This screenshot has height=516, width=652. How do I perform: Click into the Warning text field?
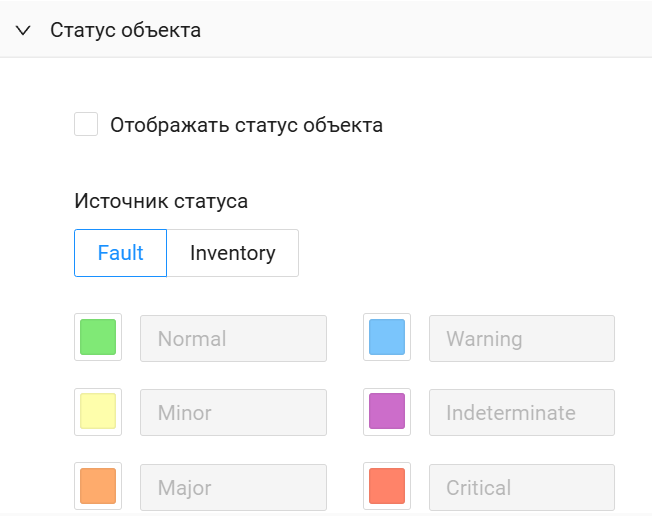click(521, 338)
